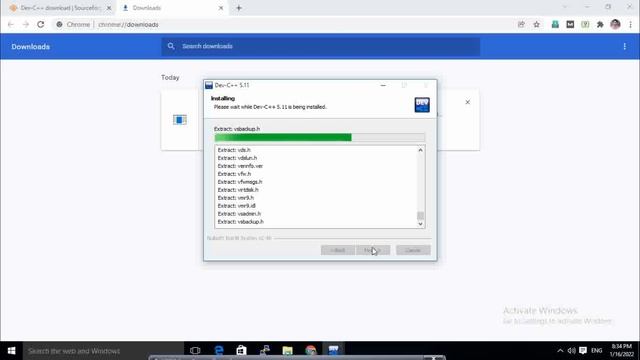Click the downloaded file's icon

click(180, 120)
